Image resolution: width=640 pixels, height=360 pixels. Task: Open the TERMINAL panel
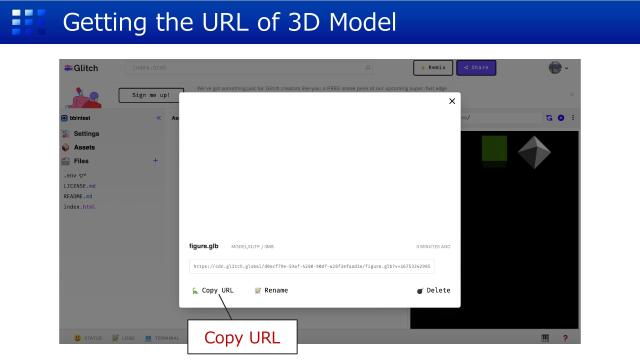pos(162,338)
